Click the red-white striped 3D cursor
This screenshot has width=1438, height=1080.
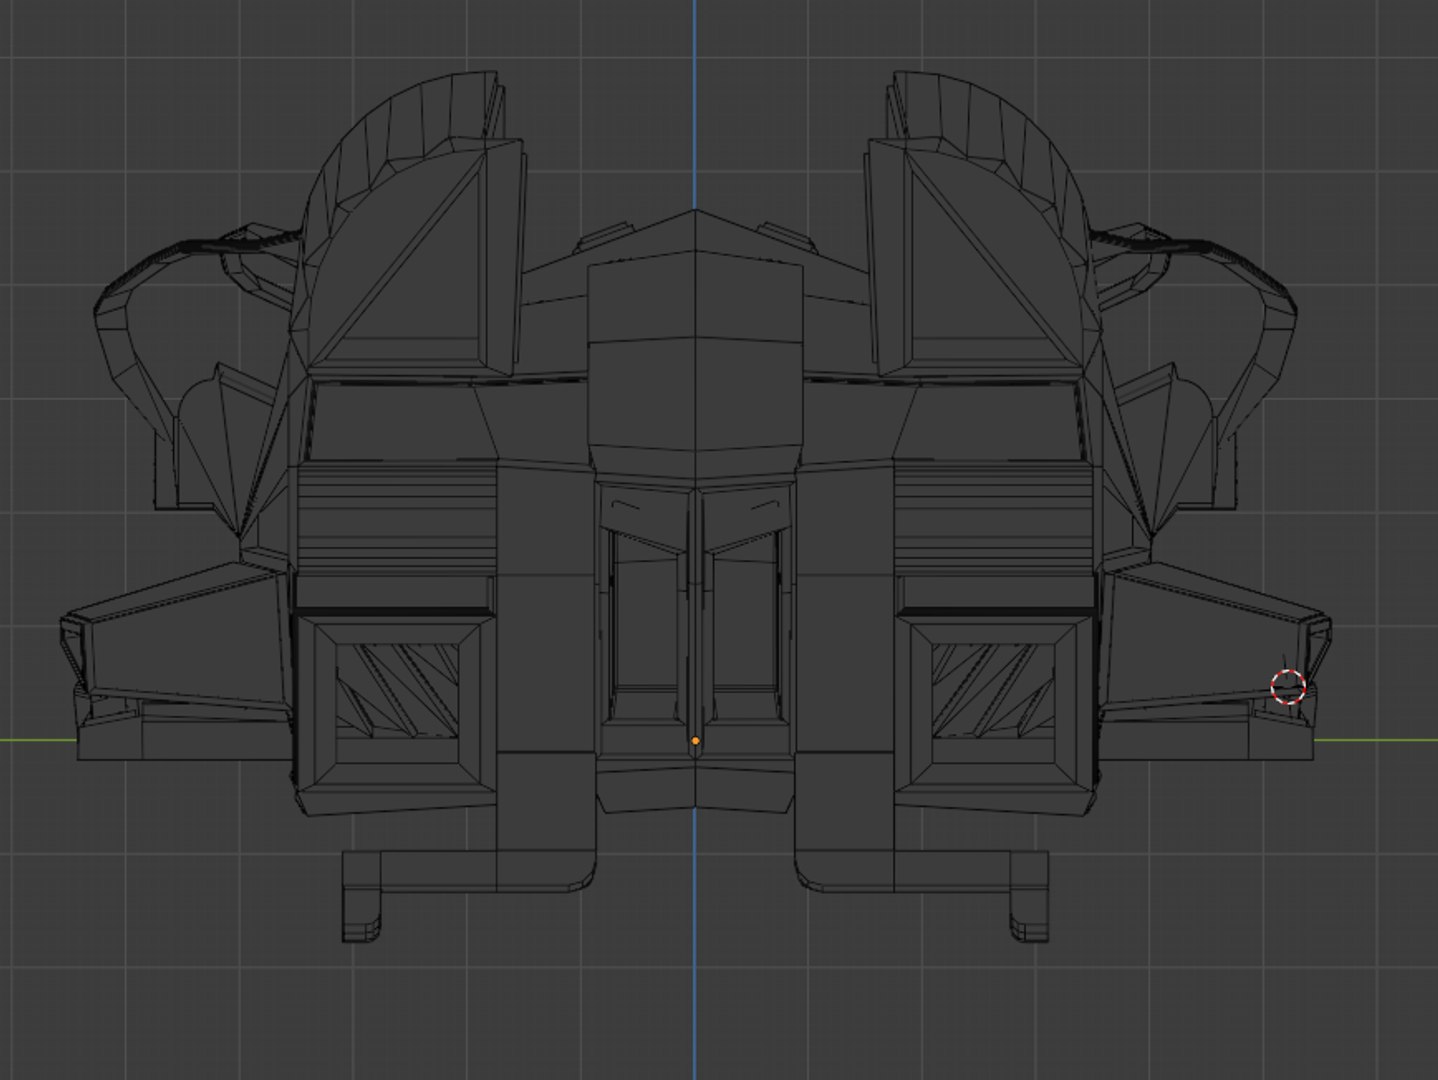(x=1288, y=687)
